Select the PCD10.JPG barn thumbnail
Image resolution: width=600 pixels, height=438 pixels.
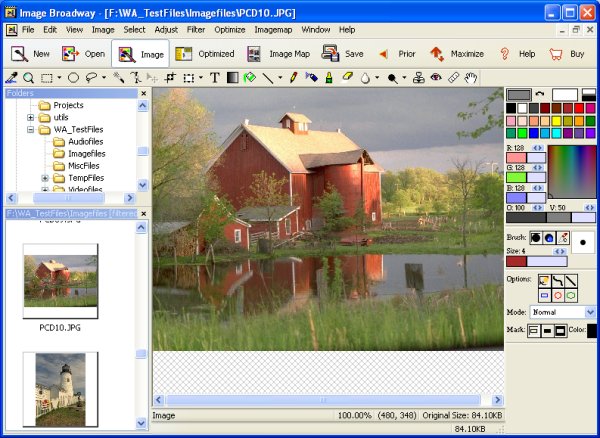[x=60, y=280]
